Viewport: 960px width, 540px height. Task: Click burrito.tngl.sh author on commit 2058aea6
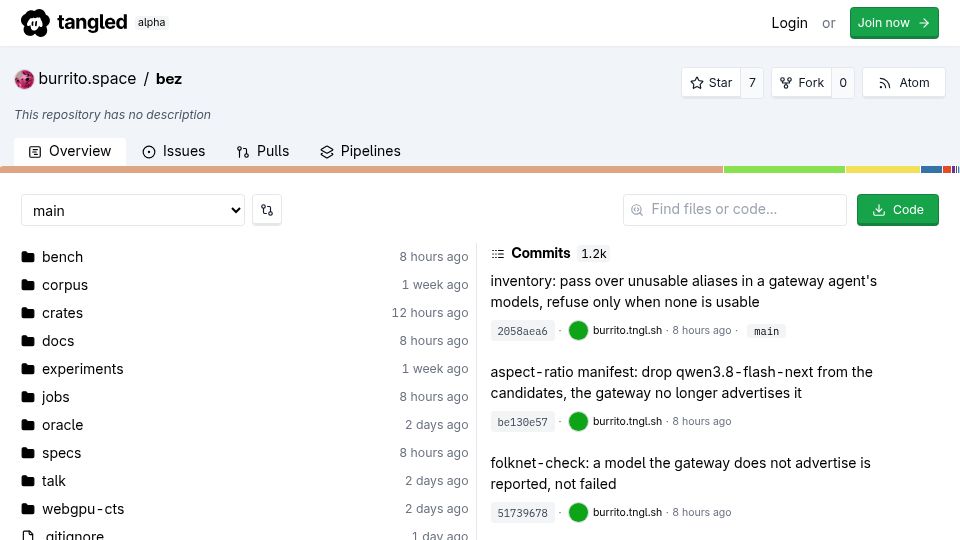point(628,331)
